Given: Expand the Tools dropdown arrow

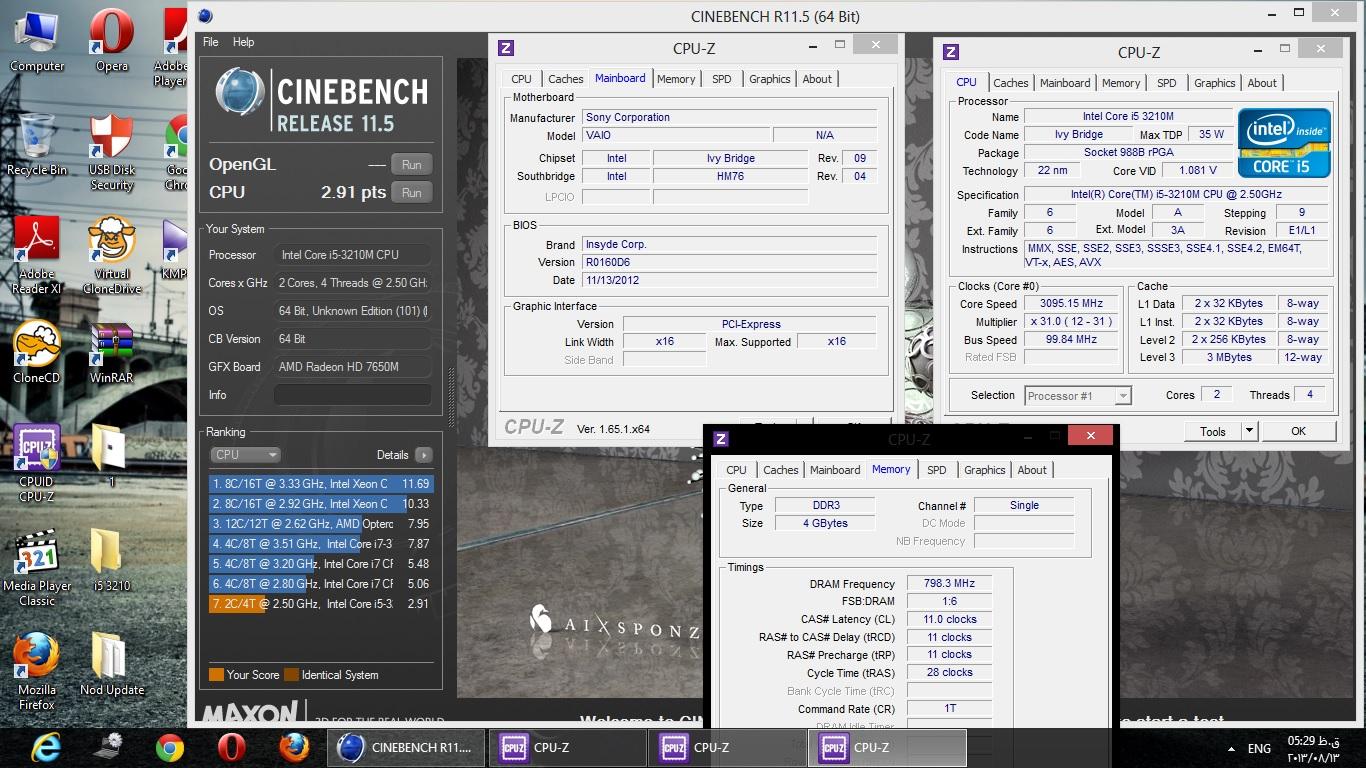Looking at the screenshot, I should (x=1249, y=432).
